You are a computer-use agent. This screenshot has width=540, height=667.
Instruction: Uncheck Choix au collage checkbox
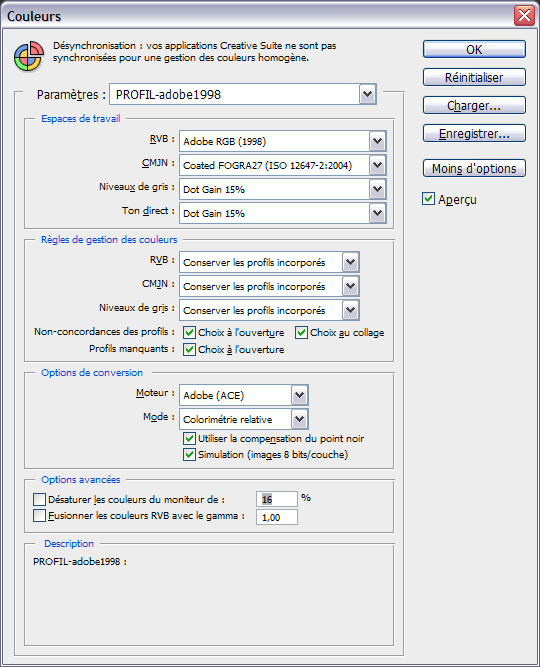click(x=301, y=333)
